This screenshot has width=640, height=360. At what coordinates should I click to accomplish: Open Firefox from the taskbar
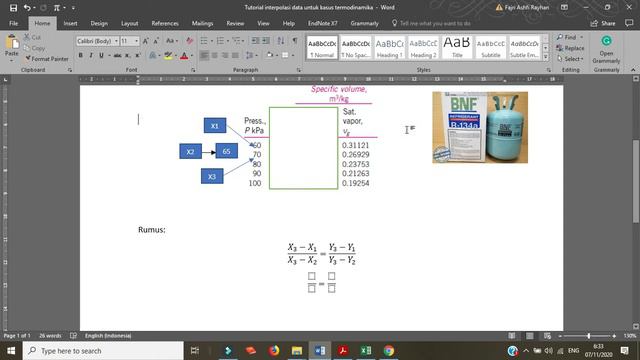(x=273, y=351)
